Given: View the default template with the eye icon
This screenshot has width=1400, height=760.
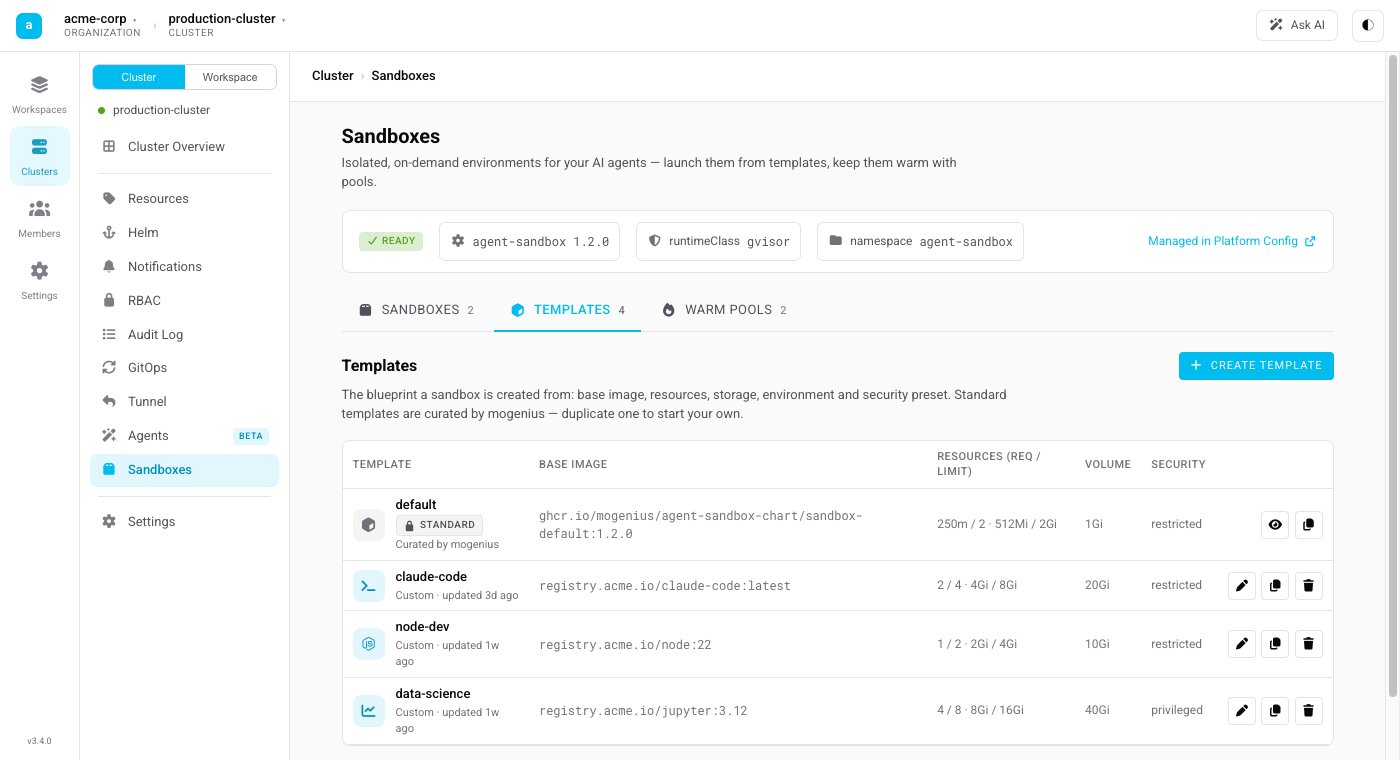Looking at the screenshot, I should (1274, 524).
